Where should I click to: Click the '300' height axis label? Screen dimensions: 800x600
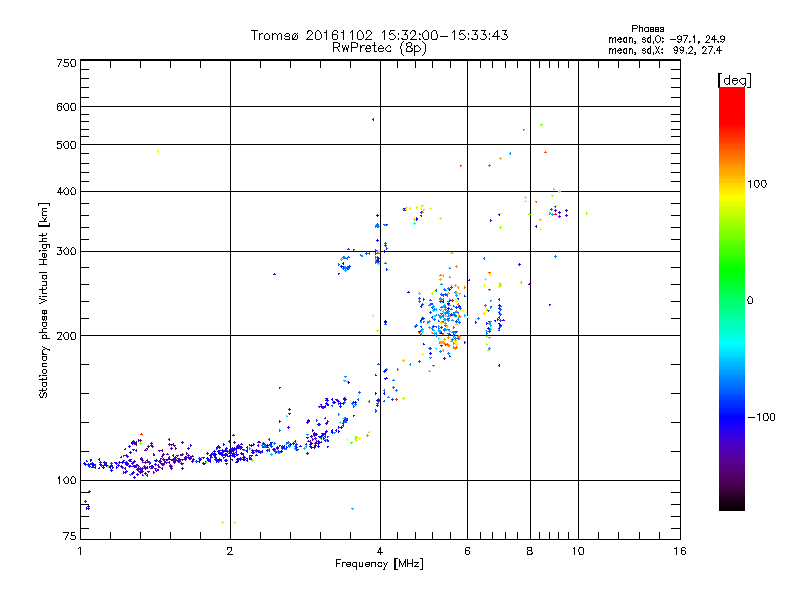[x=66, y=251]
